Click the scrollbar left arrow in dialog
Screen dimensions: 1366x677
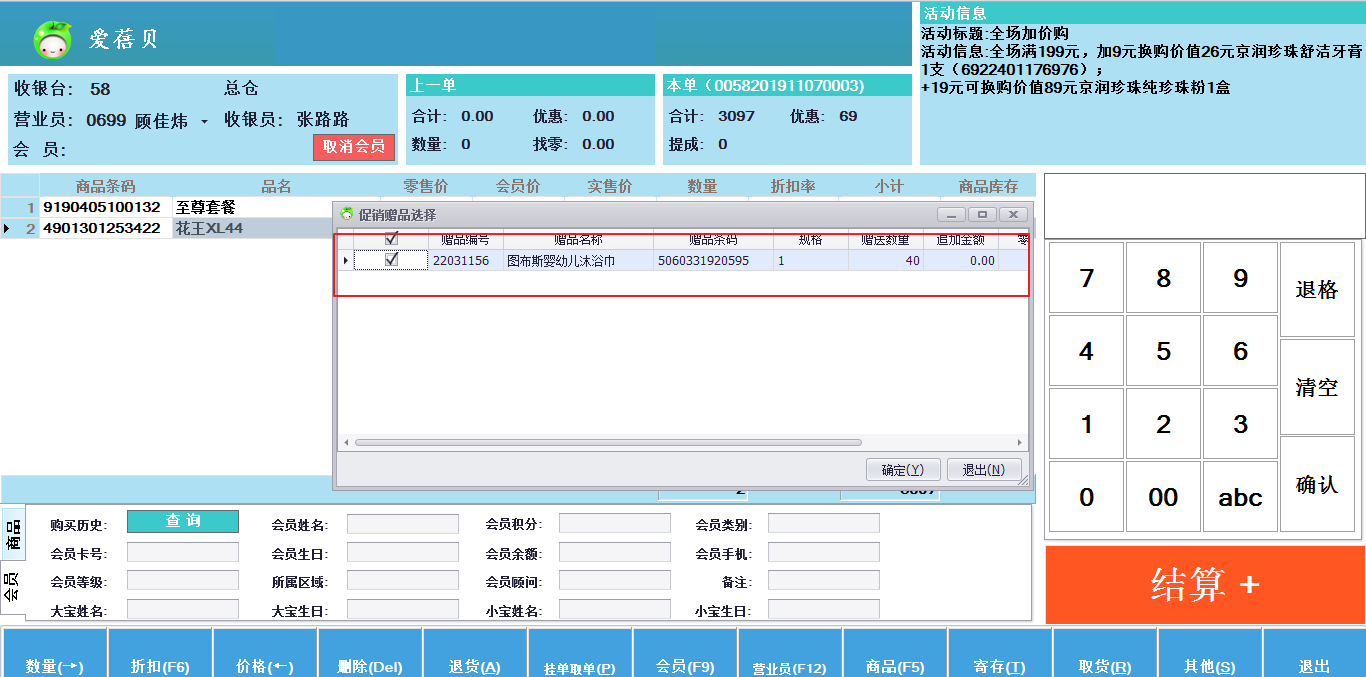[x=346, y=442]
